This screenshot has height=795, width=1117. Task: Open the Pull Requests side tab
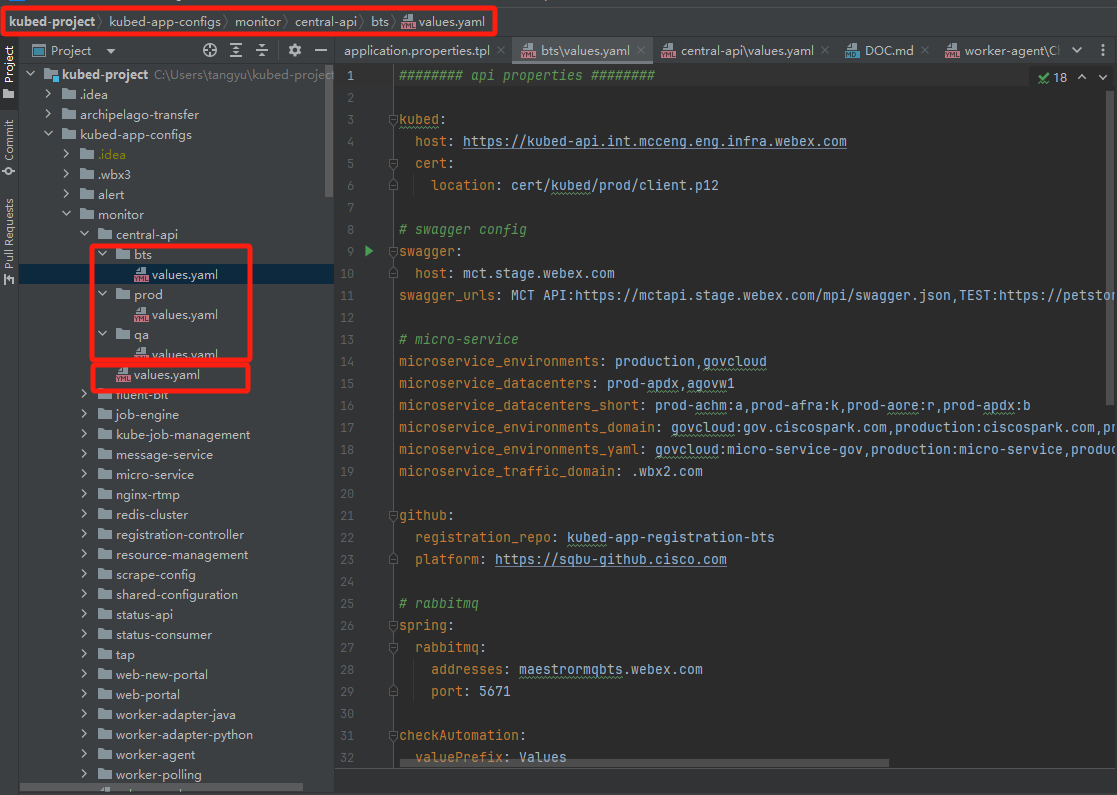coord(9,241)
